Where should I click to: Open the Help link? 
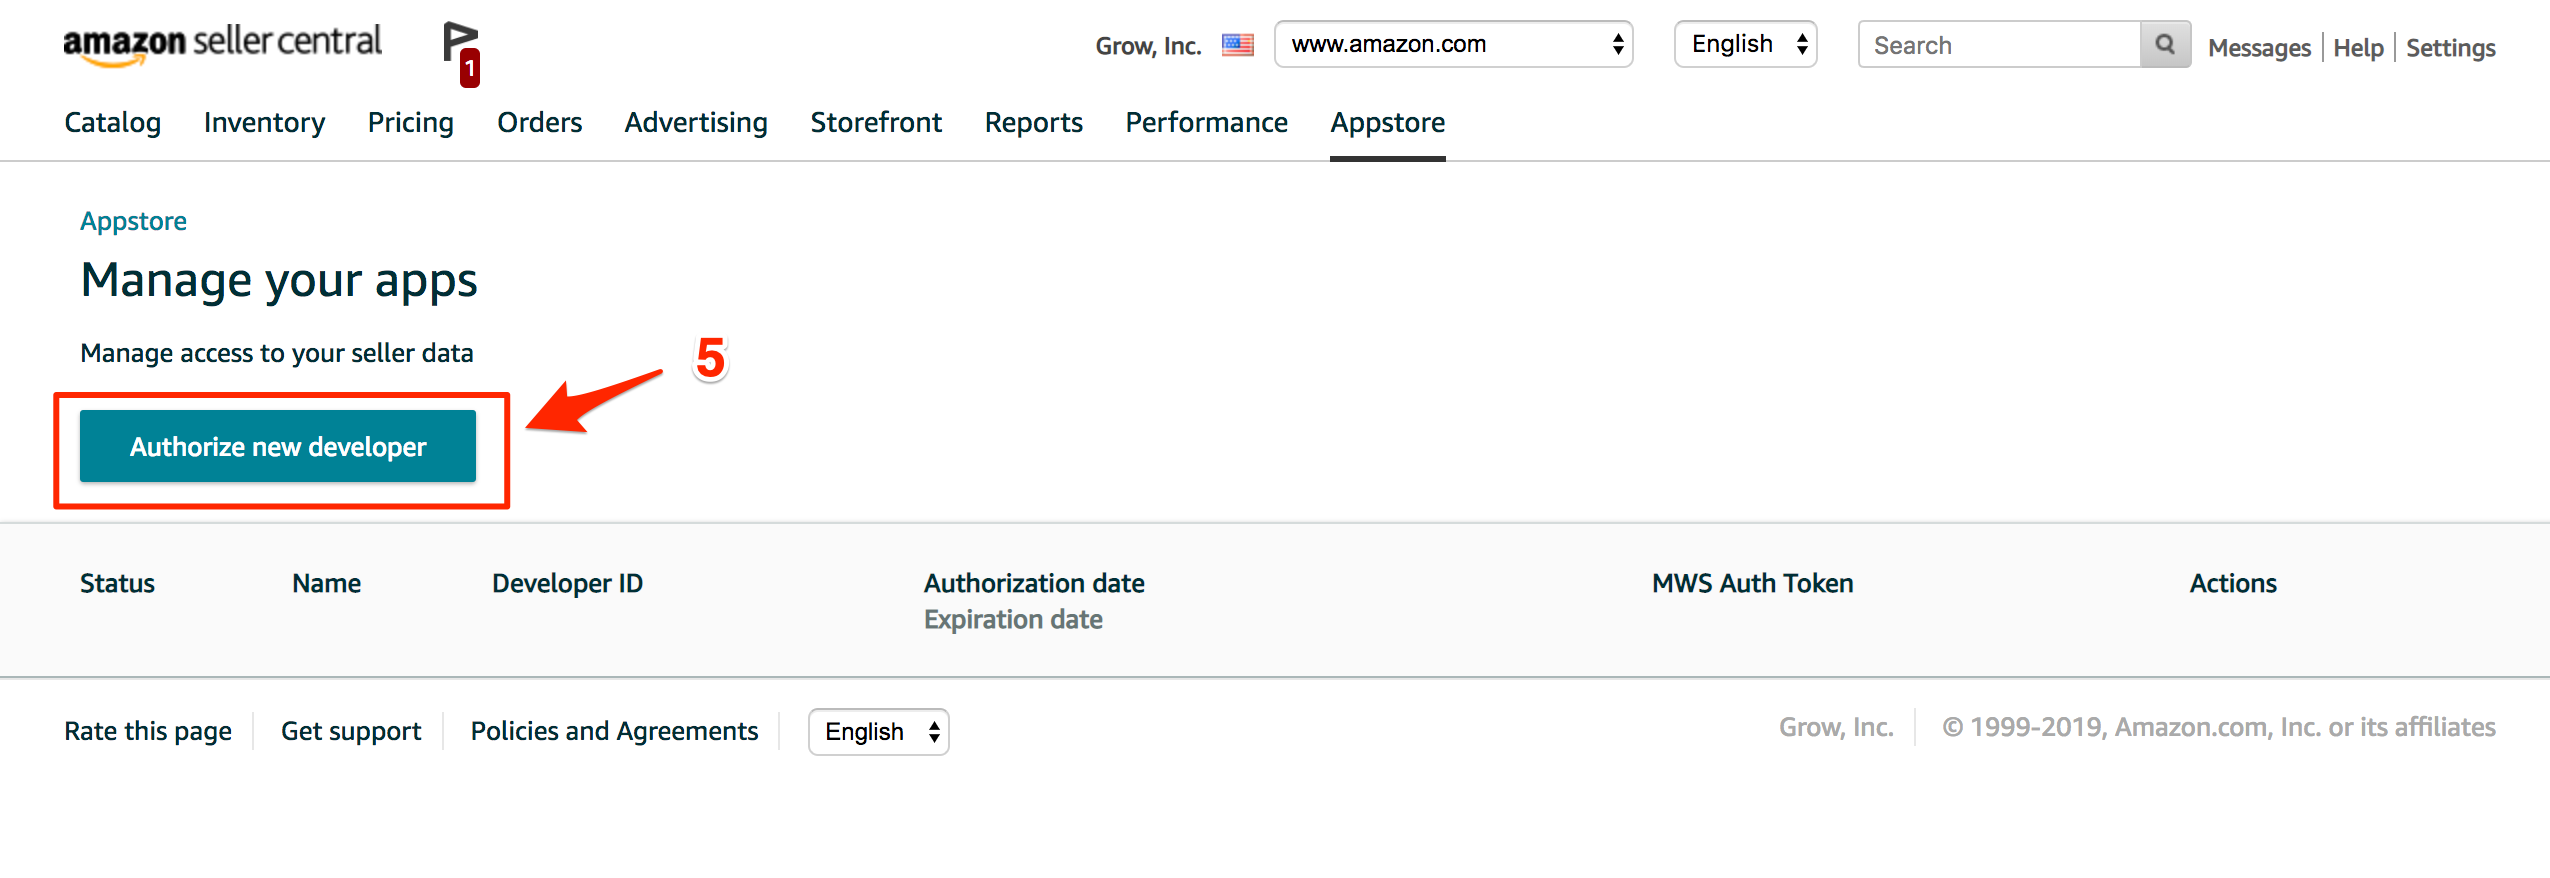click(x=2359, y=48)
